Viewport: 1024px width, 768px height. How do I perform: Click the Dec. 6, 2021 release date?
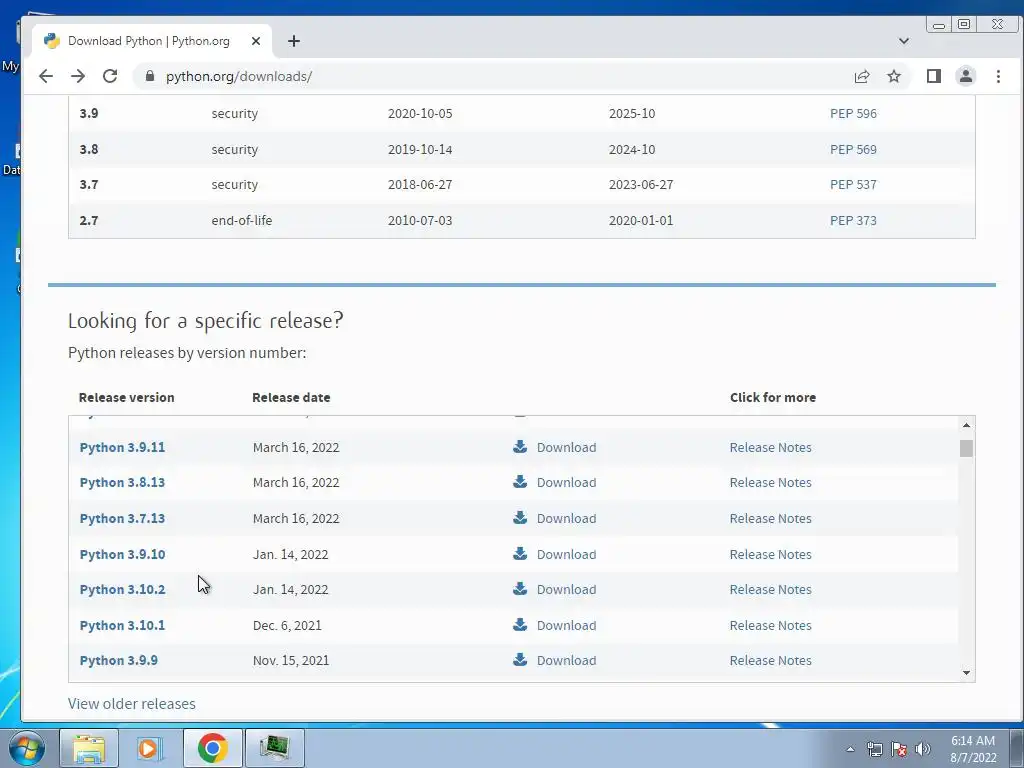click(x=287, y=626)
